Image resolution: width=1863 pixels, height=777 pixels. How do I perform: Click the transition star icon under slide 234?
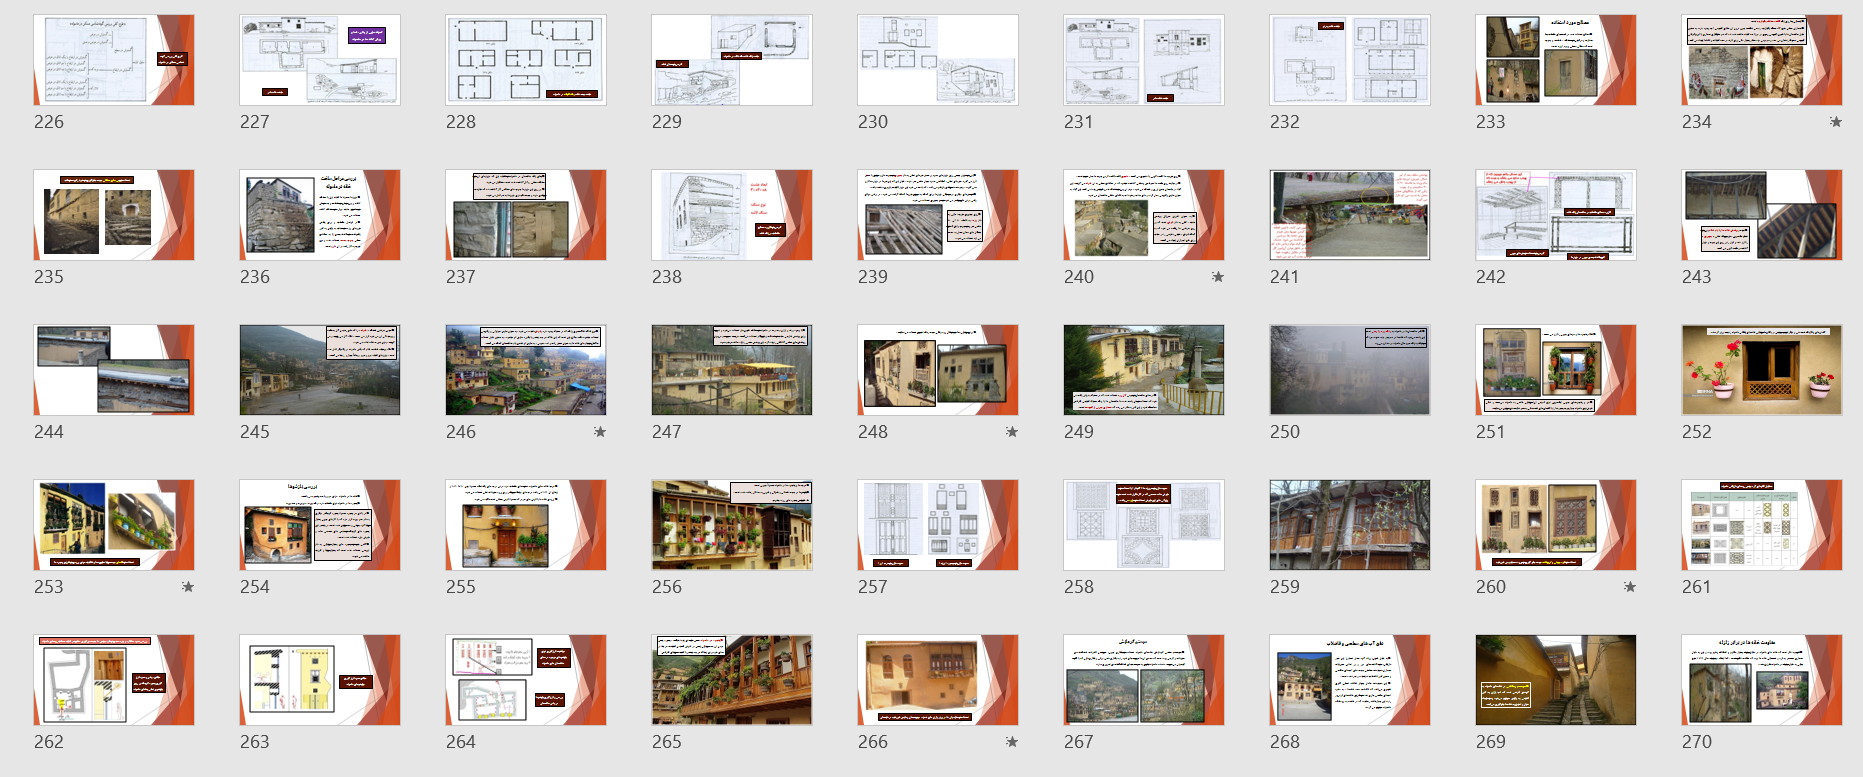click(x=1835, y=122)
